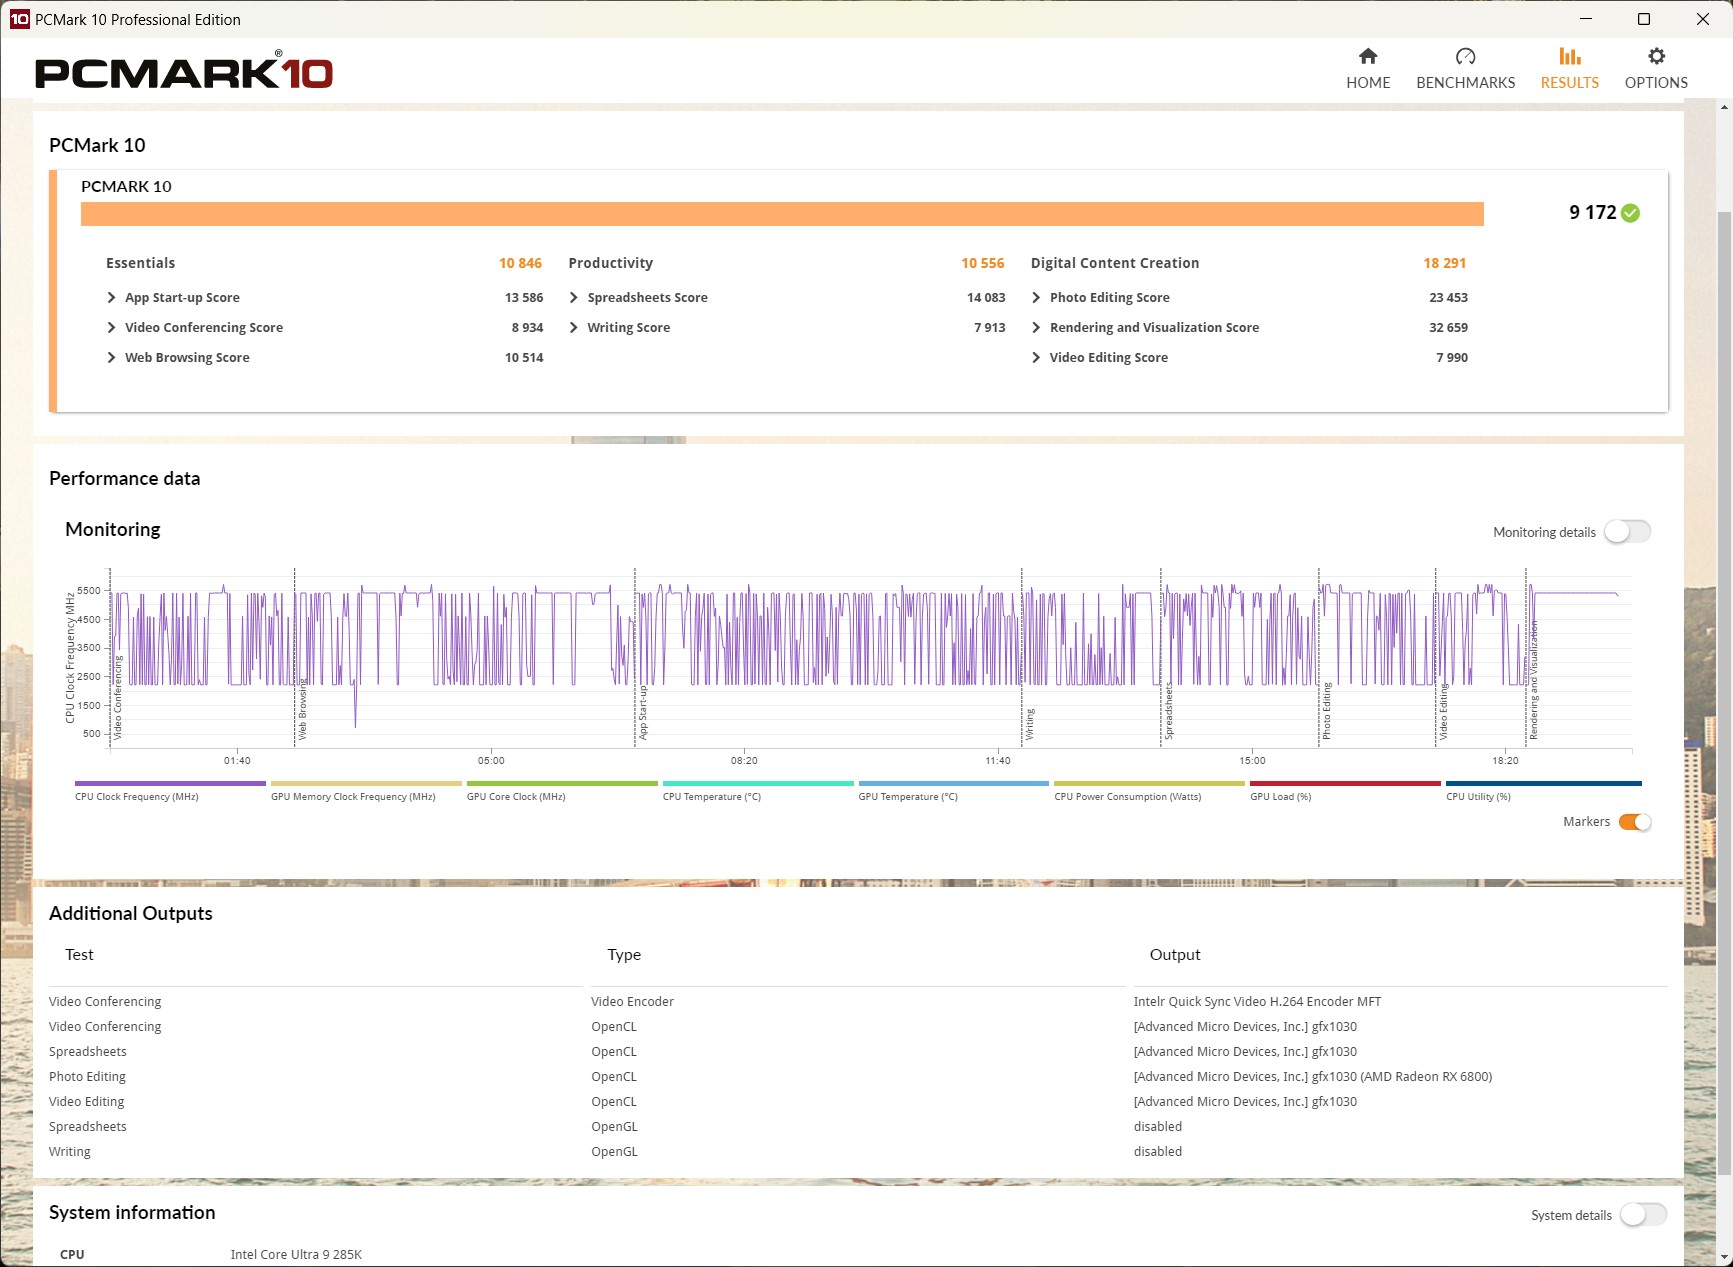The image size is (1733, 1267).
Task: Click the green valid score checkmark
Action: click(1630, 212)
